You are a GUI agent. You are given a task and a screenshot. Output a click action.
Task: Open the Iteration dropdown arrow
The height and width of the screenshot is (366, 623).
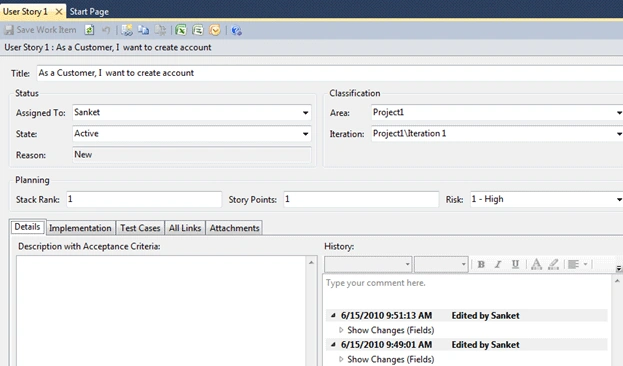point(619,134)
